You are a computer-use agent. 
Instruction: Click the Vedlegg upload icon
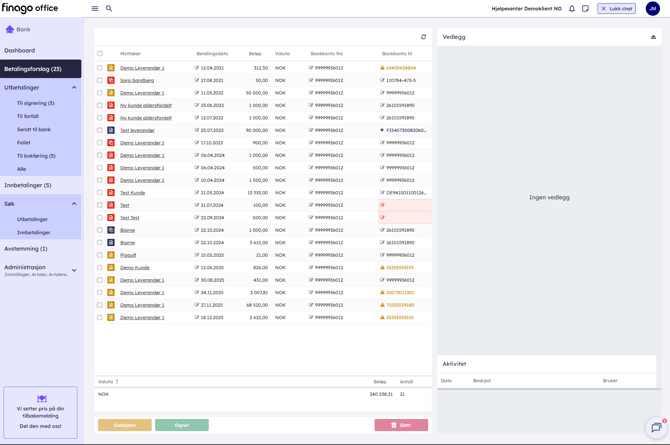coord(653,37)
